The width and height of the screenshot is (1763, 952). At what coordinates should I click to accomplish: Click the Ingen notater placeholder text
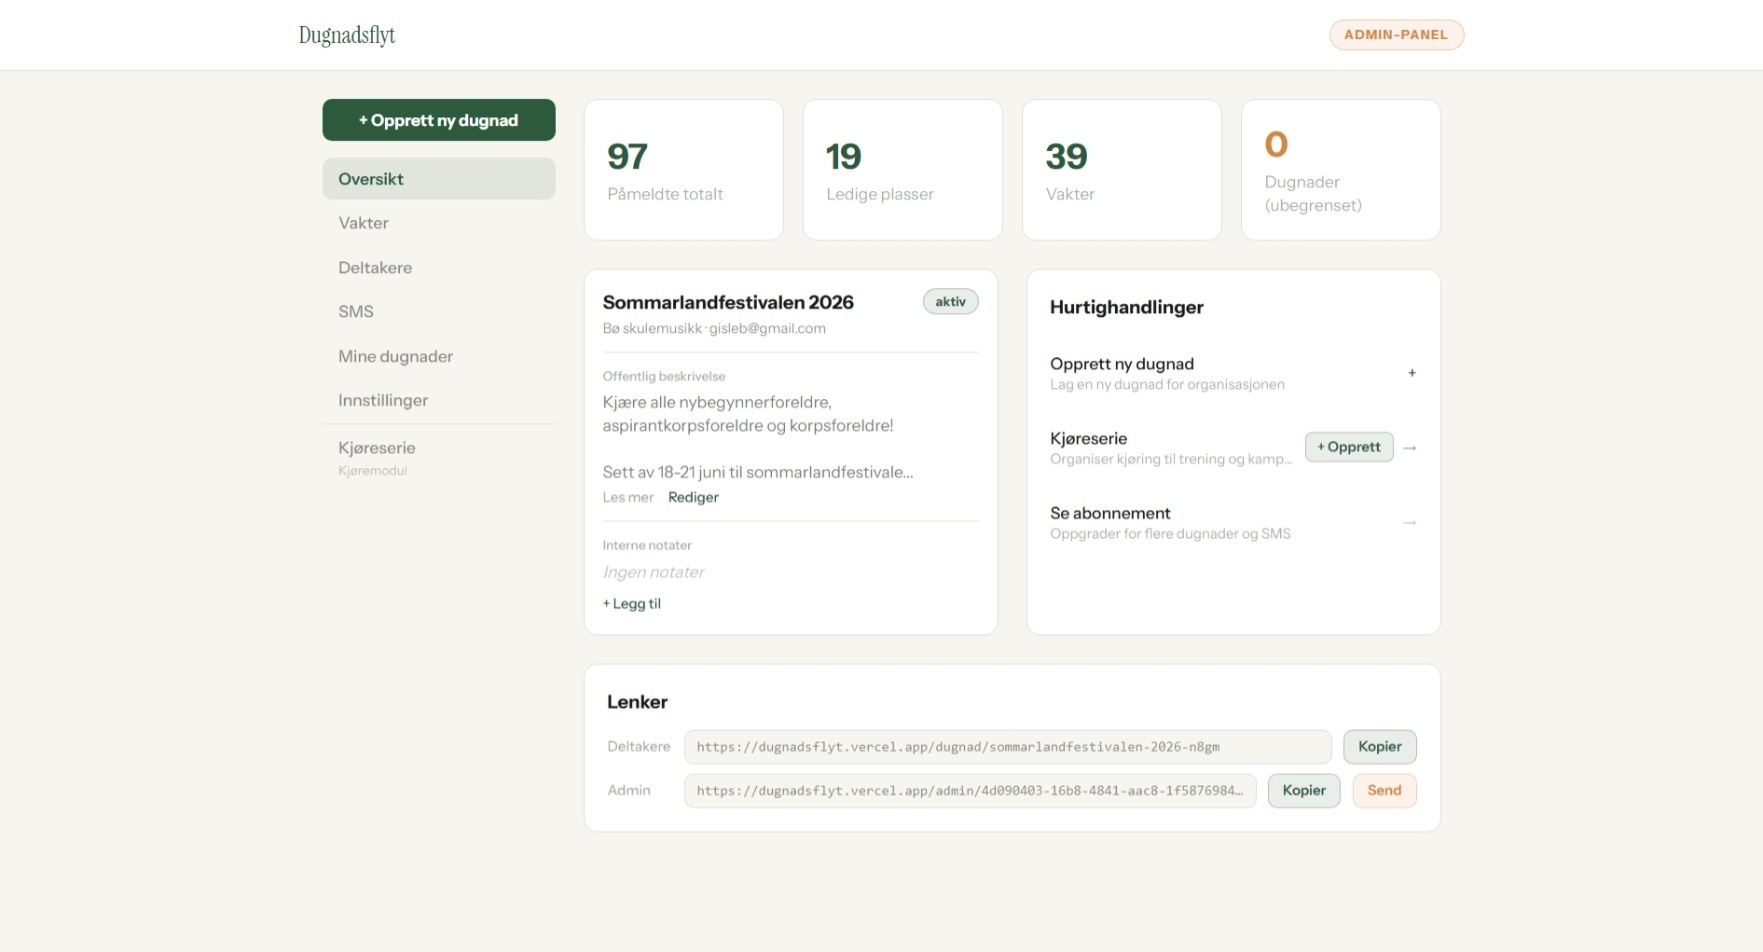653,572
